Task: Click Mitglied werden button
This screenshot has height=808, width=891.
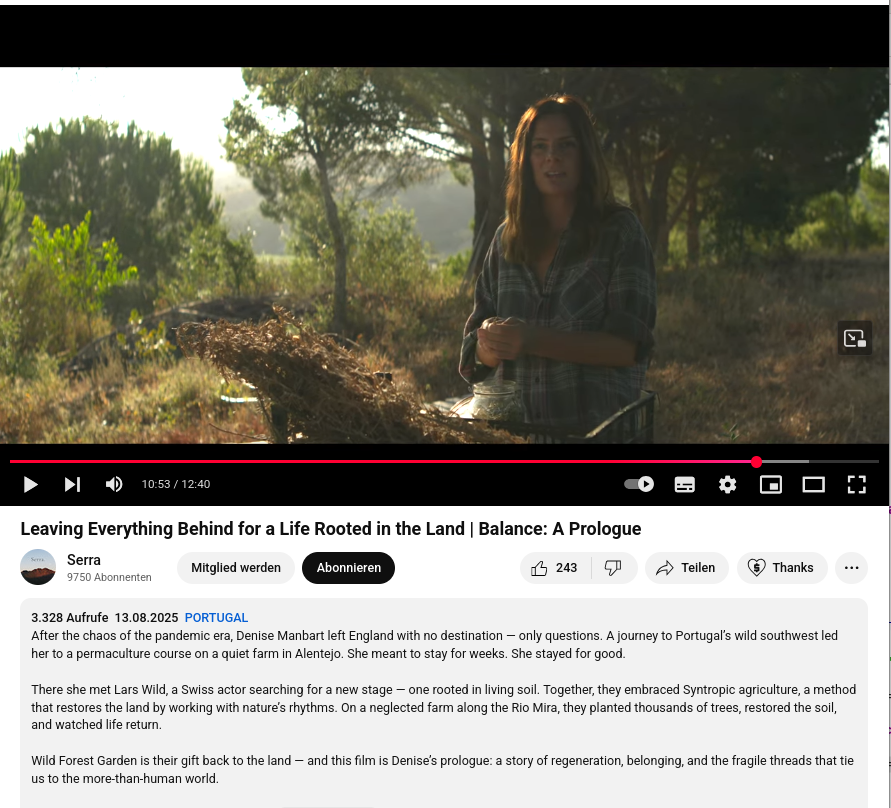Action: pyautogui.click(x=236, y=568)
